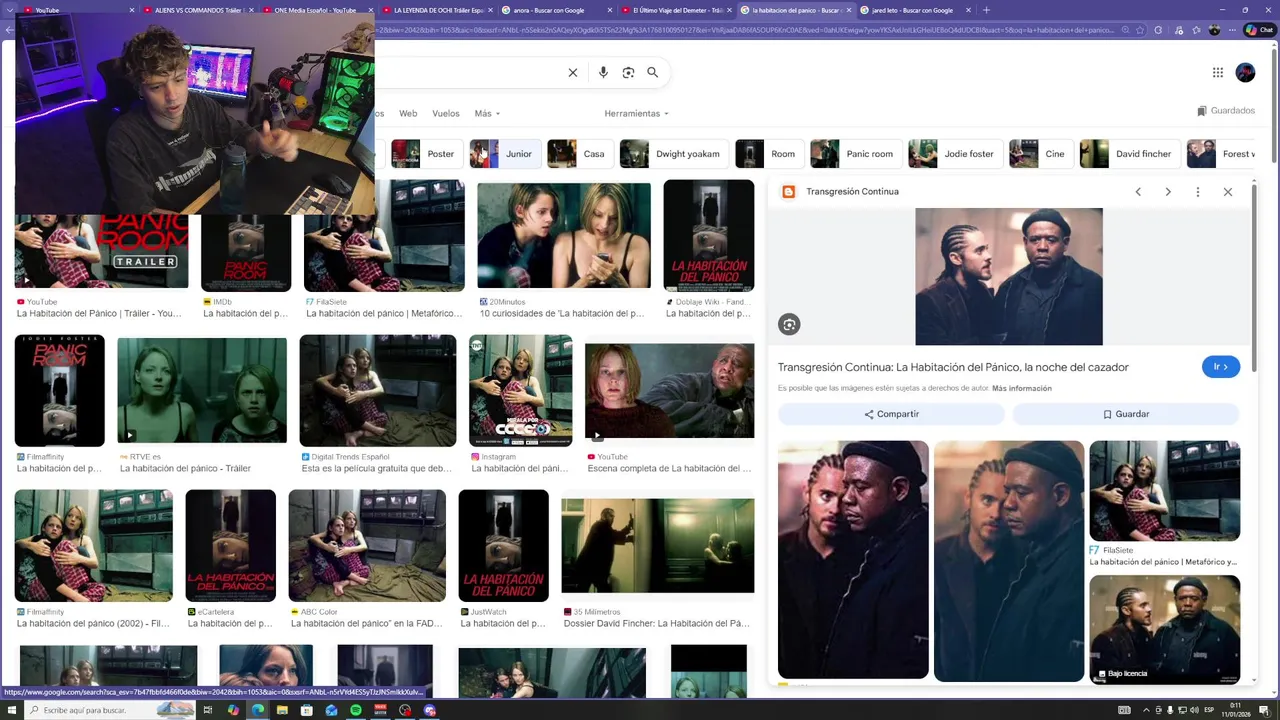Select the Junior filter chip
1280x720 pixels.
pyautogui.click(x=505, y=154)
